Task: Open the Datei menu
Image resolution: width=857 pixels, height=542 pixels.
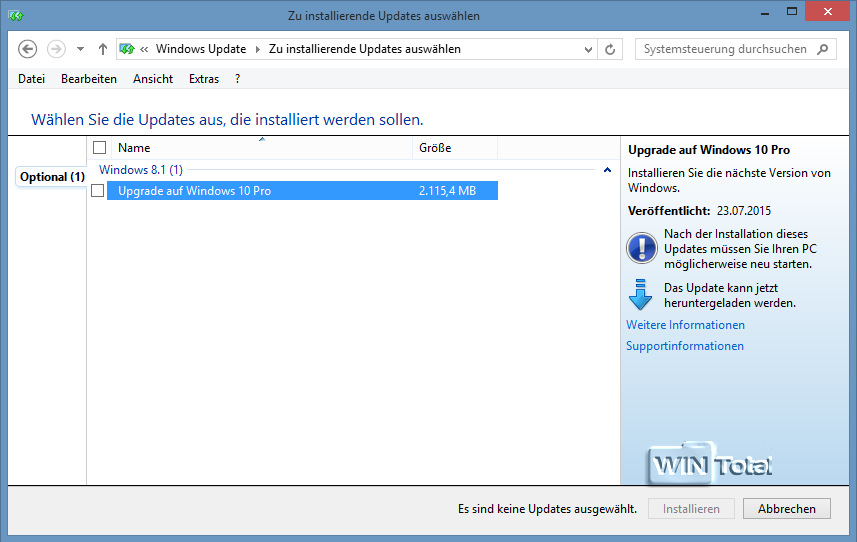Action: pyautogui.click(x=32, y=79)
